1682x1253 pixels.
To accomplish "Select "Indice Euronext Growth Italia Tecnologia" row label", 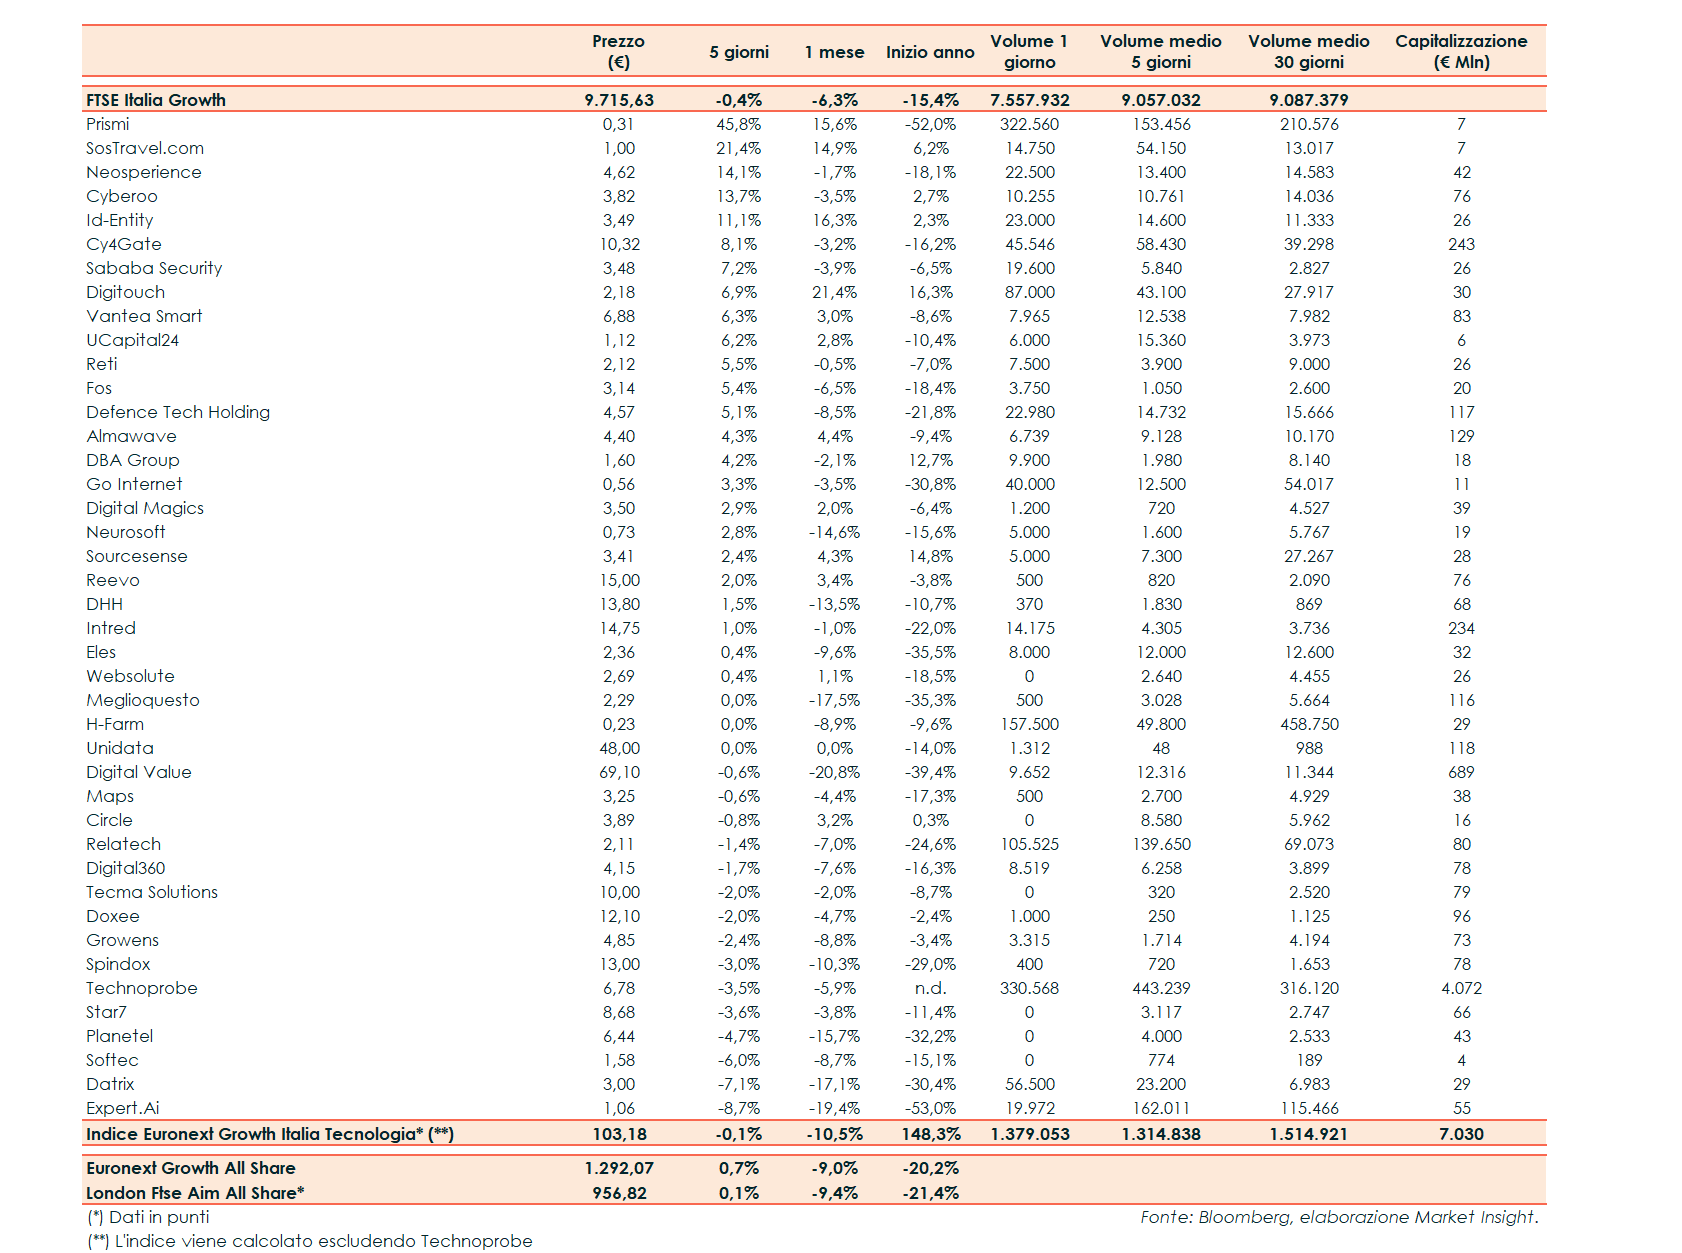I will 270,1134.
